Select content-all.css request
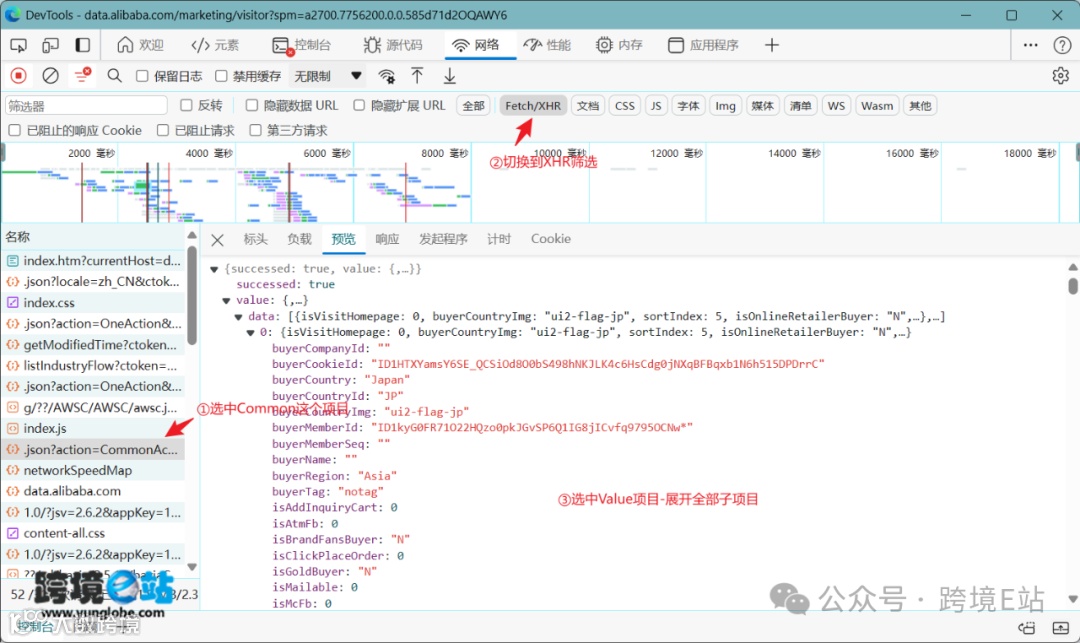The height and width of the screenshot is (643, 1080). pos(94,533)
